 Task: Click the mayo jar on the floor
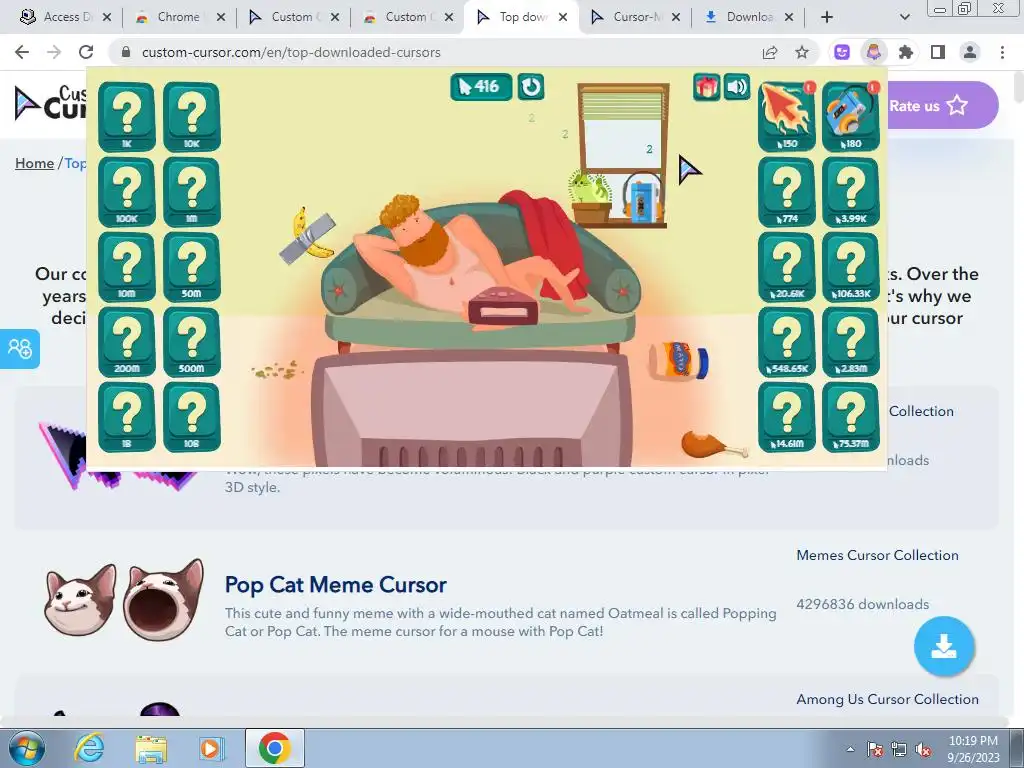point(679,361)
